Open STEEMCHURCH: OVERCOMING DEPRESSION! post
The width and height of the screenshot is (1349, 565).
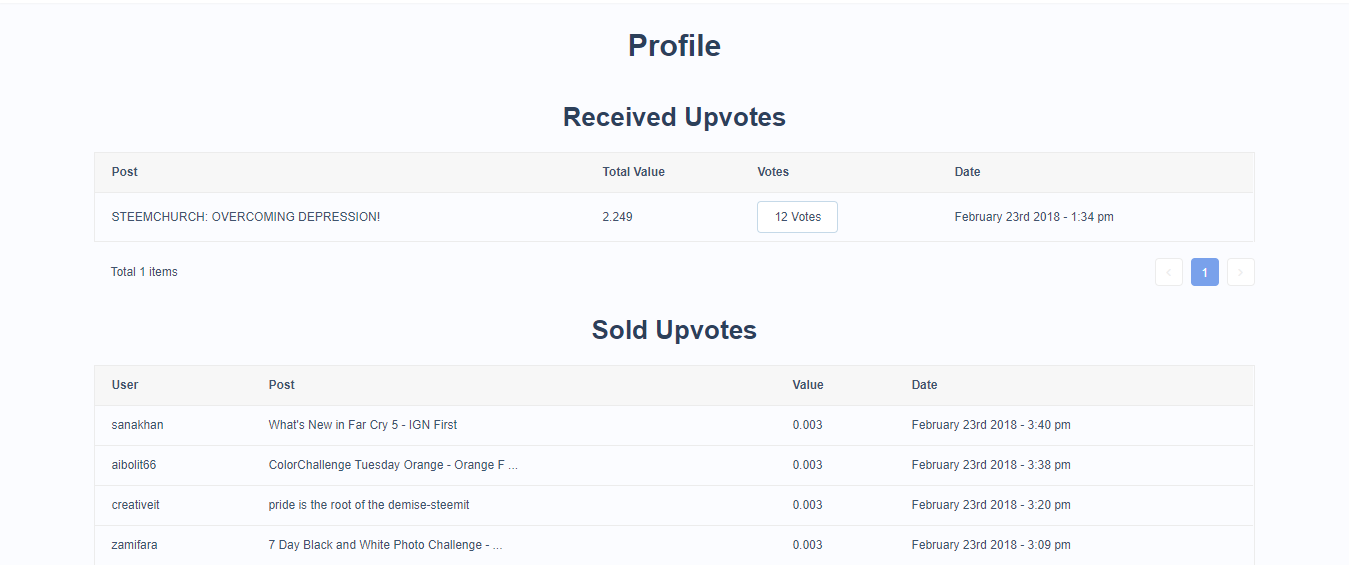click(246, 217)
